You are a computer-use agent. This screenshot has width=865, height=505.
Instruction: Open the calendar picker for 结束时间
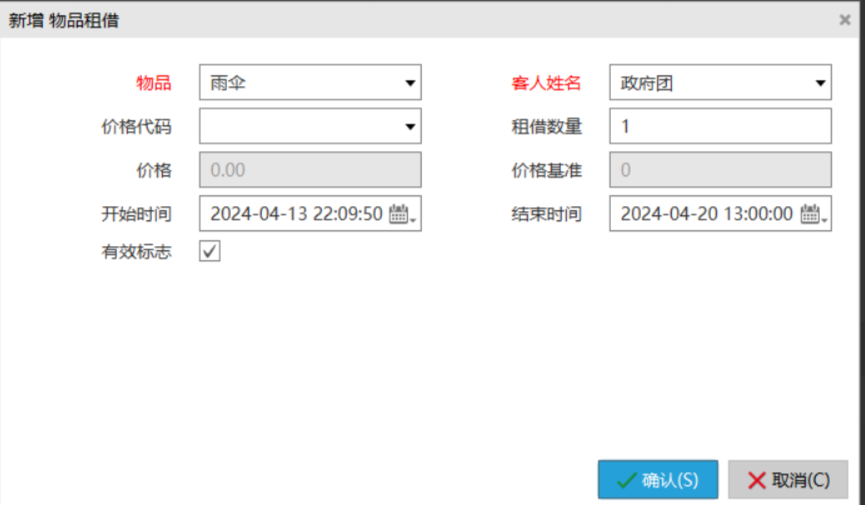tap(811, 214)
